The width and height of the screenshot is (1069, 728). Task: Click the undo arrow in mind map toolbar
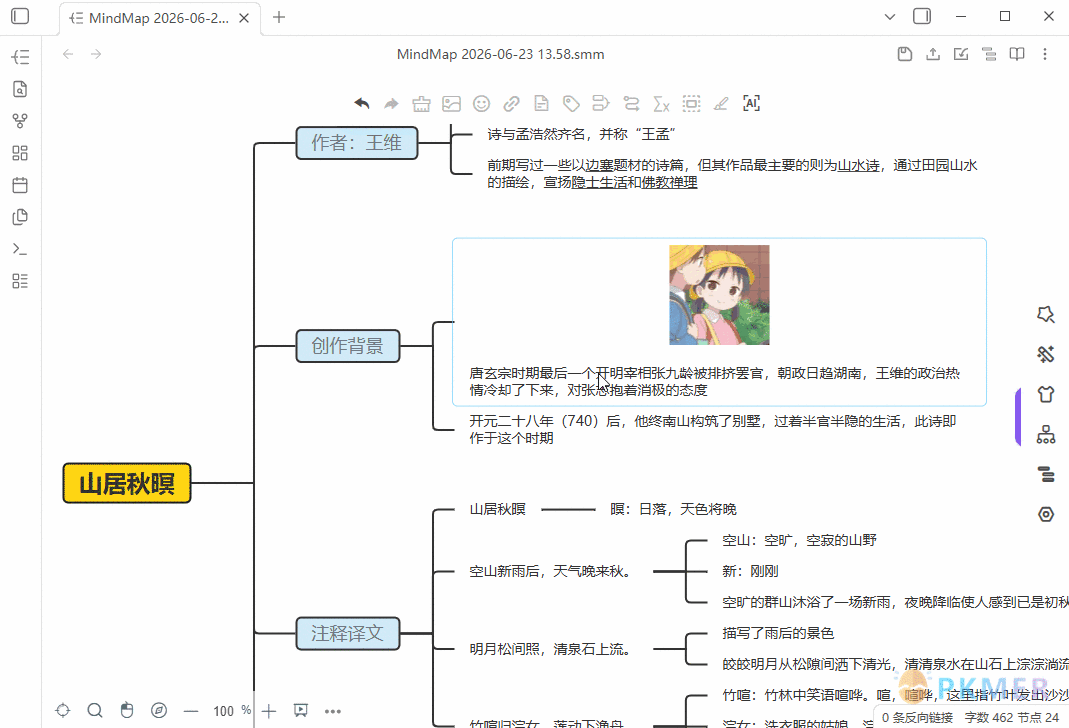(x=361, y=104)
